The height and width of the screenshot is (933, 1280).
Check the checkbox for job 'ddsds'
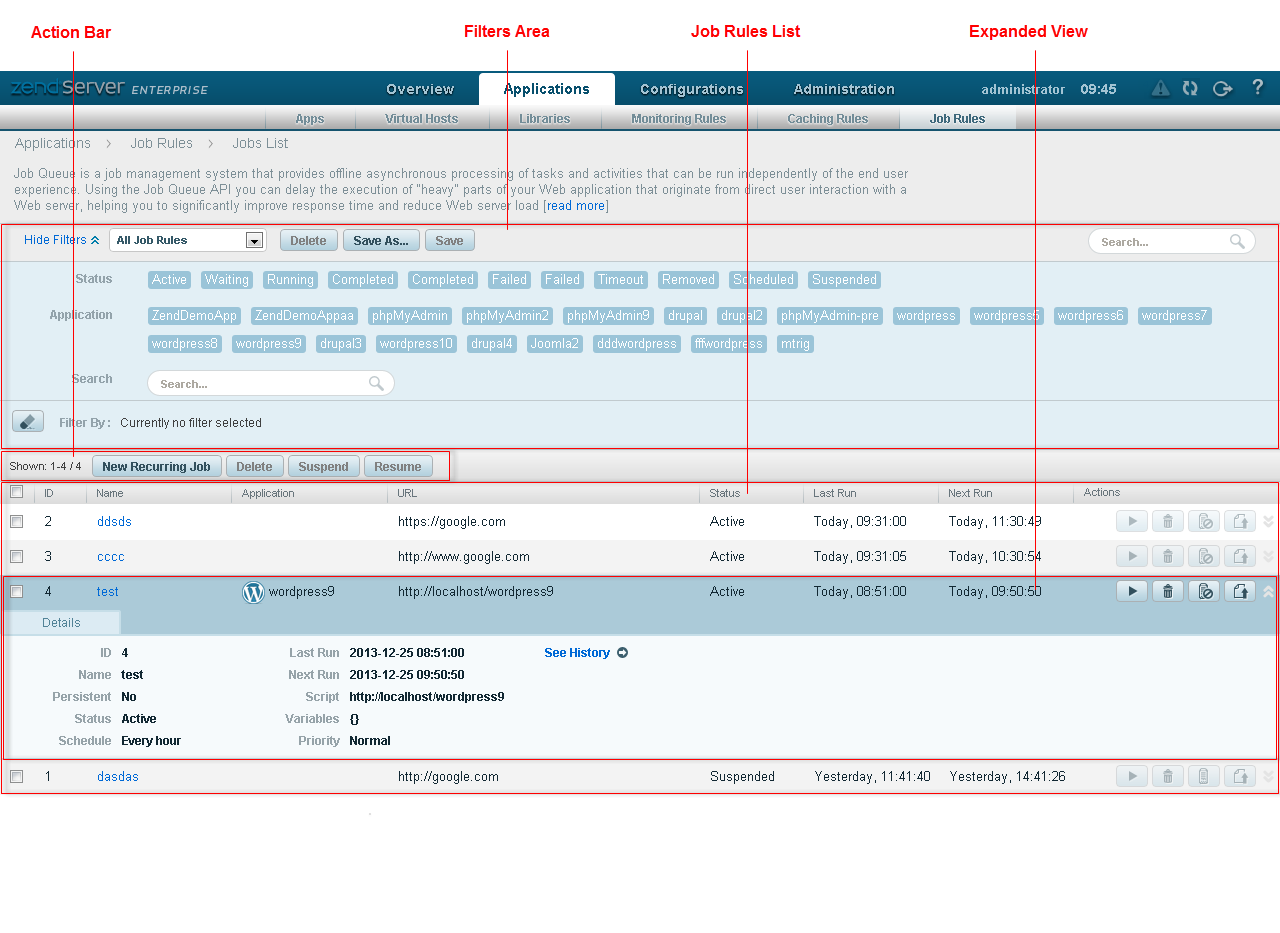click(17, 522)
